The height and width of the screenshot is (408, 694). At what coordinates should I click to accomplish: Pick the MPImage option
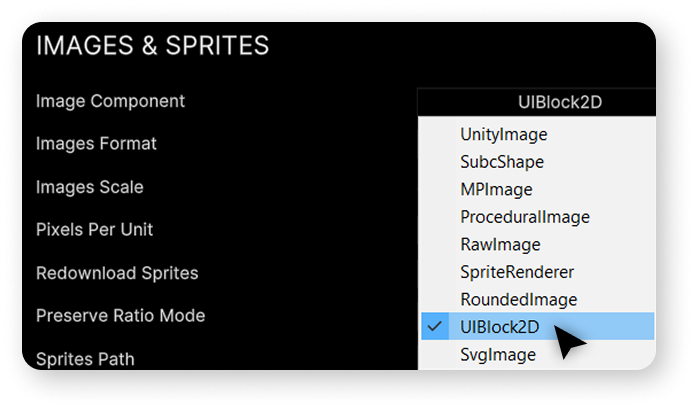pyautogui.click(x=496, y=189)
